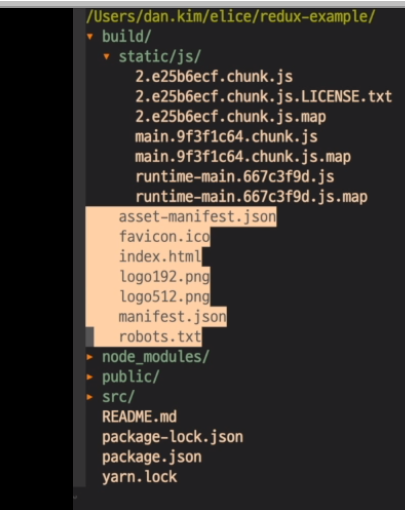Select the root path /Users/dan.kim/elice/redux-example/

(x=231, y=16)
